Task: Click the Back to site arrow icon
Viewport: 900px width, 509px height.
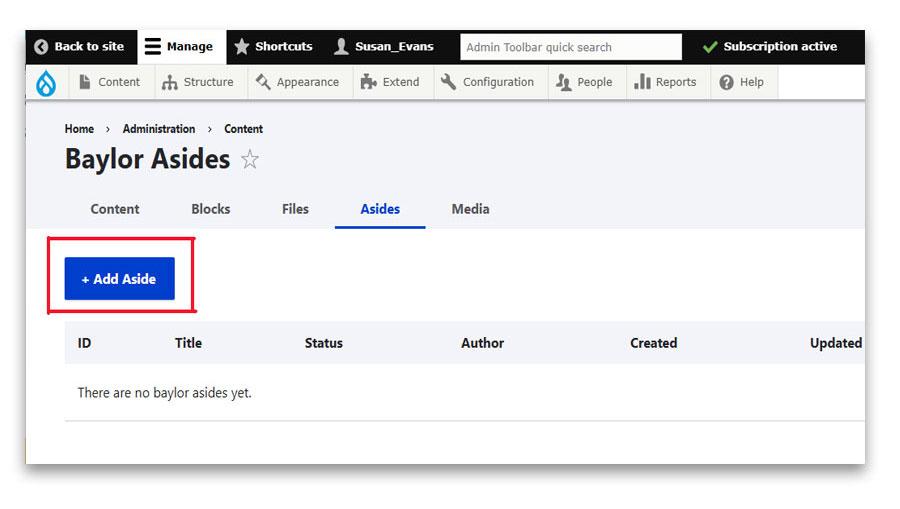Action: [x=41, y=46]
